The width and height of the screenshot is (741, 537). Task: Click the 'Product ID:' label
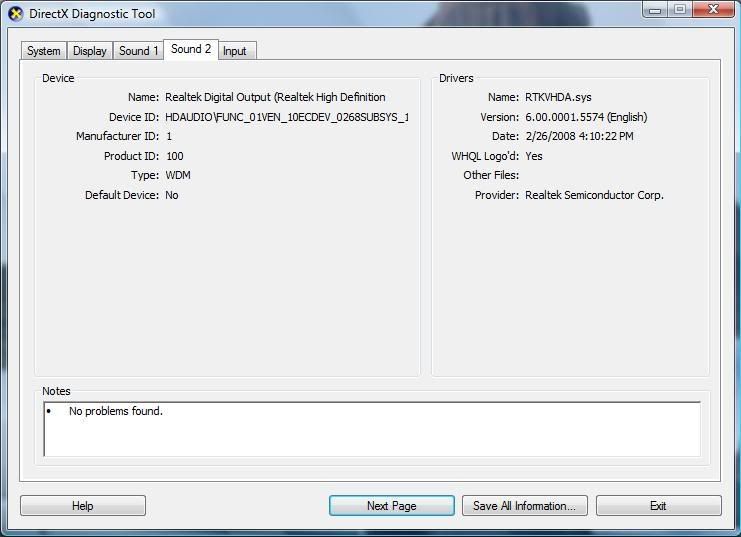click(x=131, y=156)
